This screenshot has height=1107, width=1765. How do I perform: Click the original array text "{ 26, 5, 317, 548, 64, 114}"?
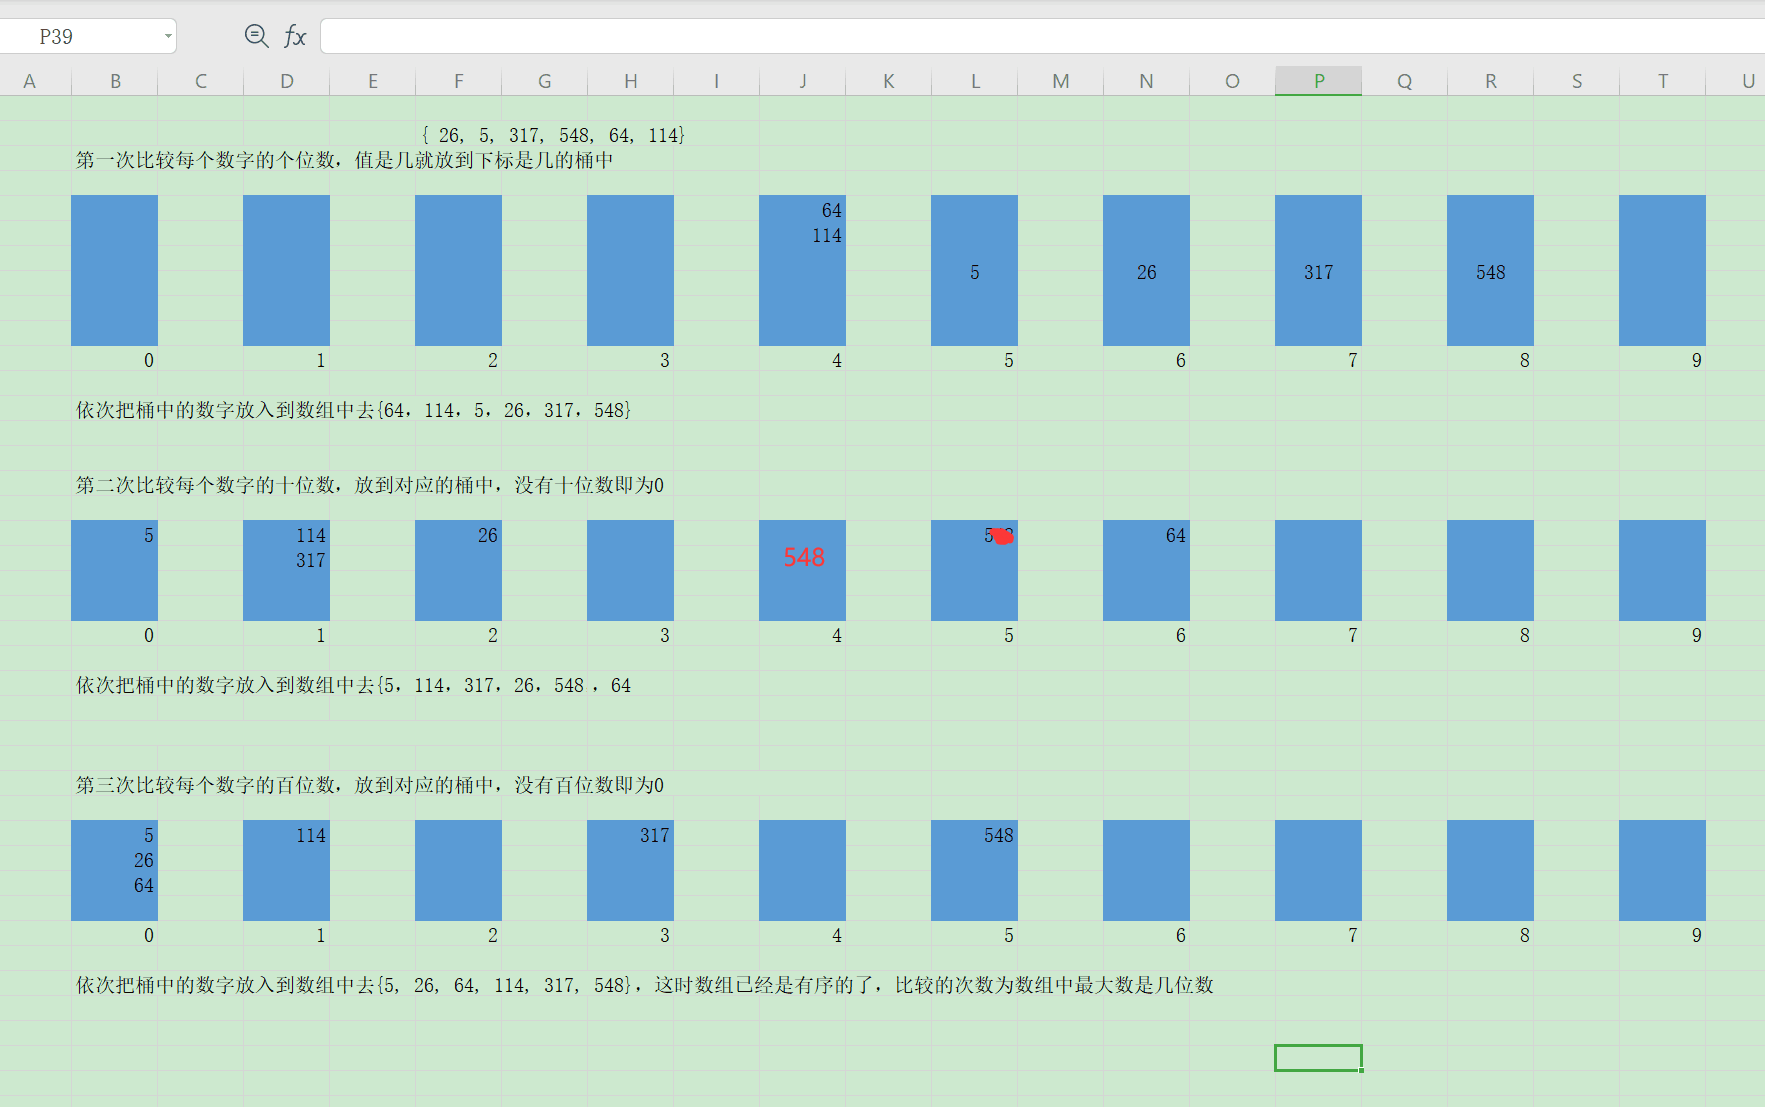click(x=553, y=135)
